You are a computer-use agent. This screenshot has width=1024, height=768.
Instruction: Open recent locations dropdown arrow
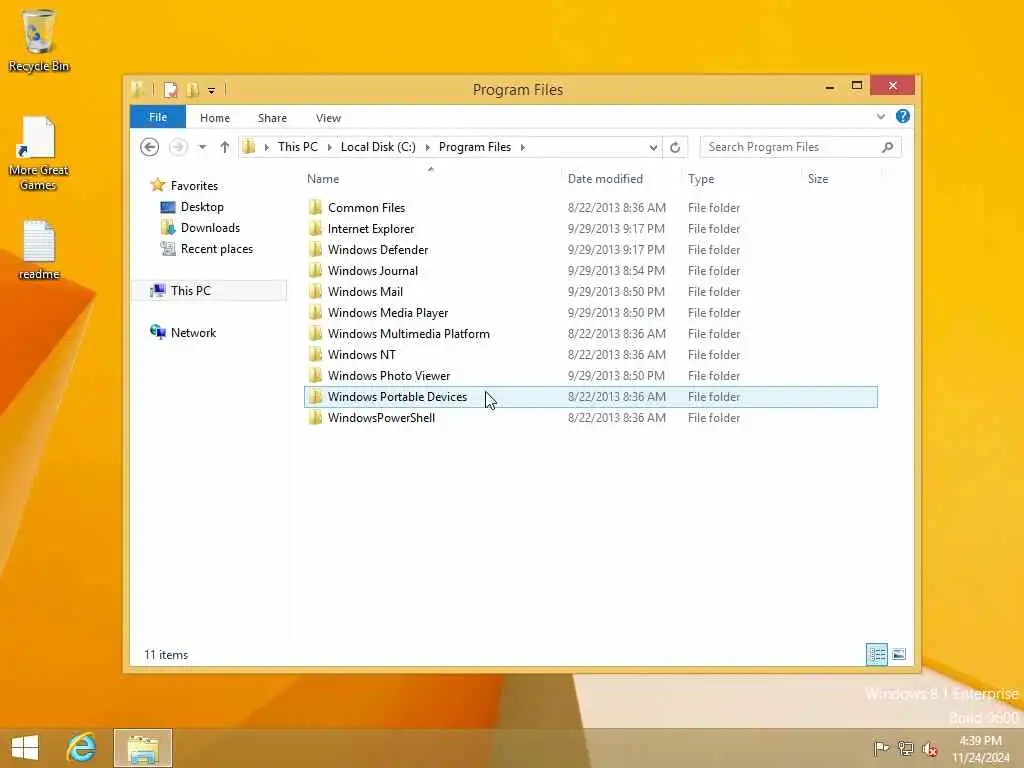202,147
